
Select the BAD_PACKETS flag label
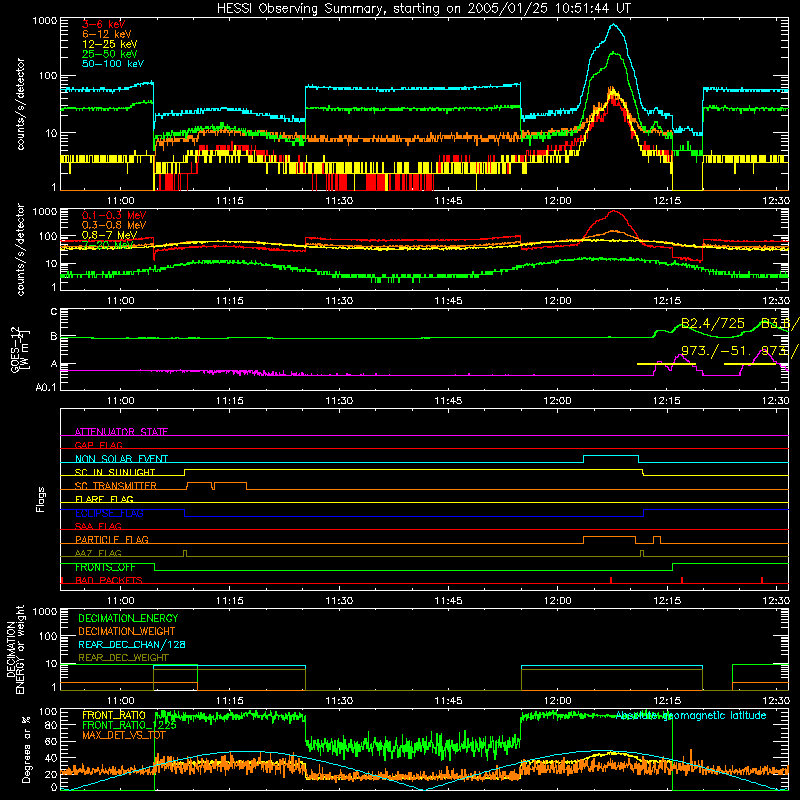109,580
